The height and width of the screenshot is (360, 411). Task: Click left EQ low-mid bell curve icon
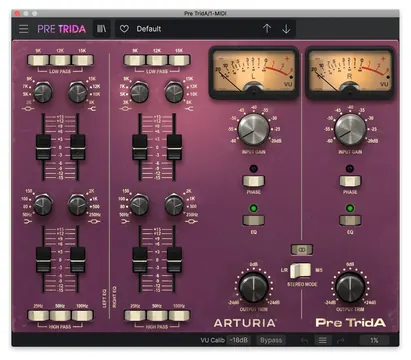click(x=94, y=222)
